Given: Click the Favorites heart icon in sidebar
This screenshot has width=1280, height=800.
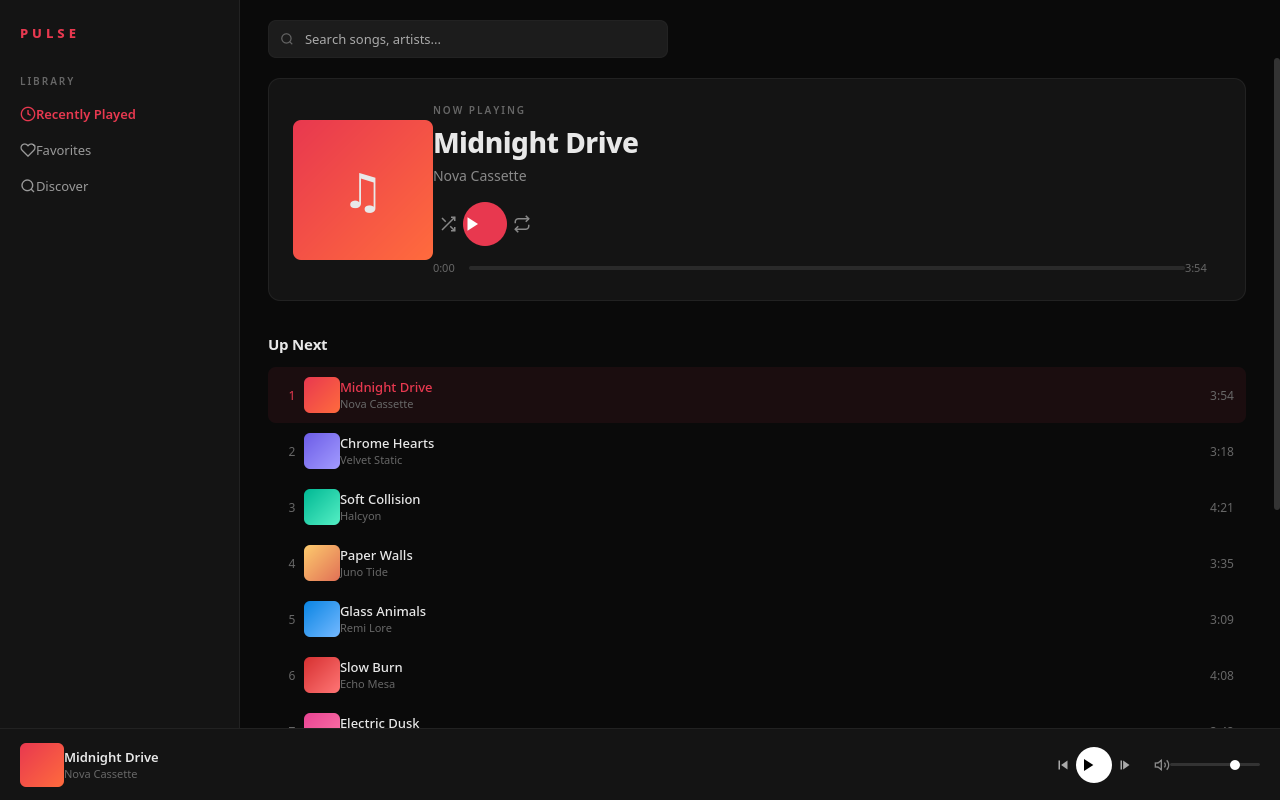Looking at the screenshot, I should pos(26,150).
